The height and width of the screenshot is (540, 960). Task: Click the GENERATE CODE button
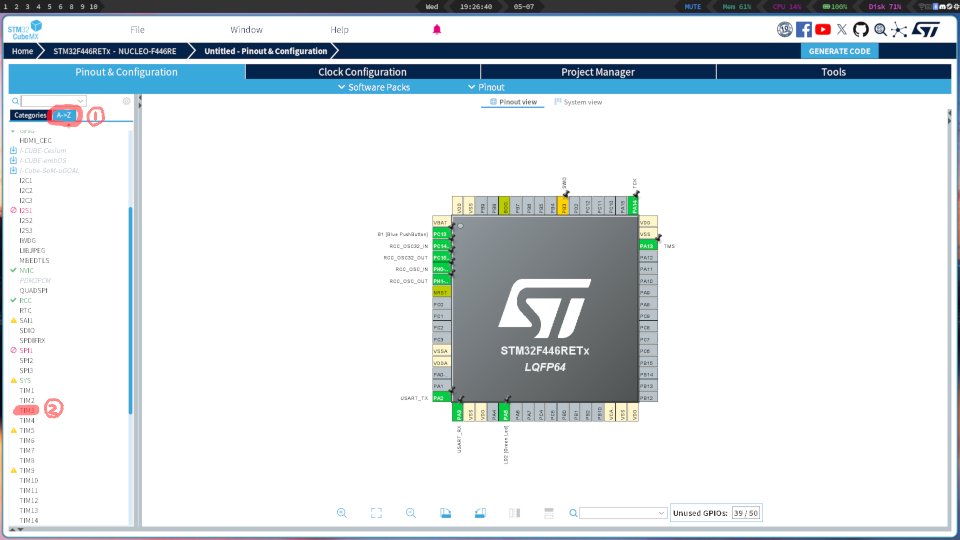(x=839, y=51)
